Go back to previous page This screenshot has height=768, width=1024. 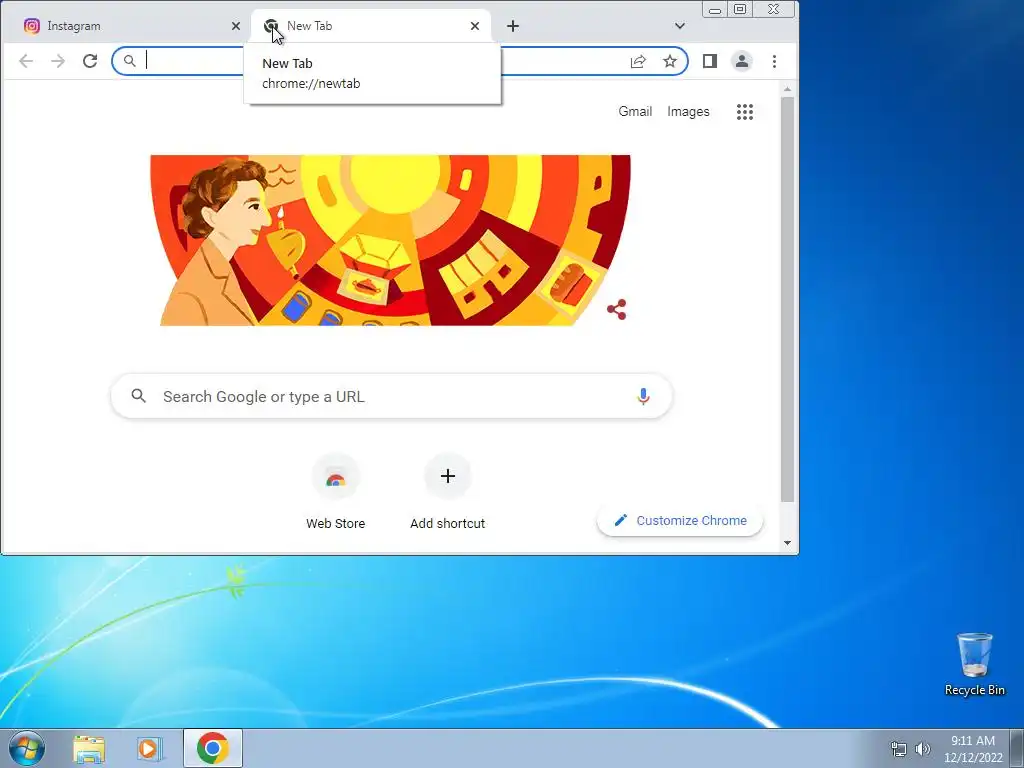tap(26, 61)
